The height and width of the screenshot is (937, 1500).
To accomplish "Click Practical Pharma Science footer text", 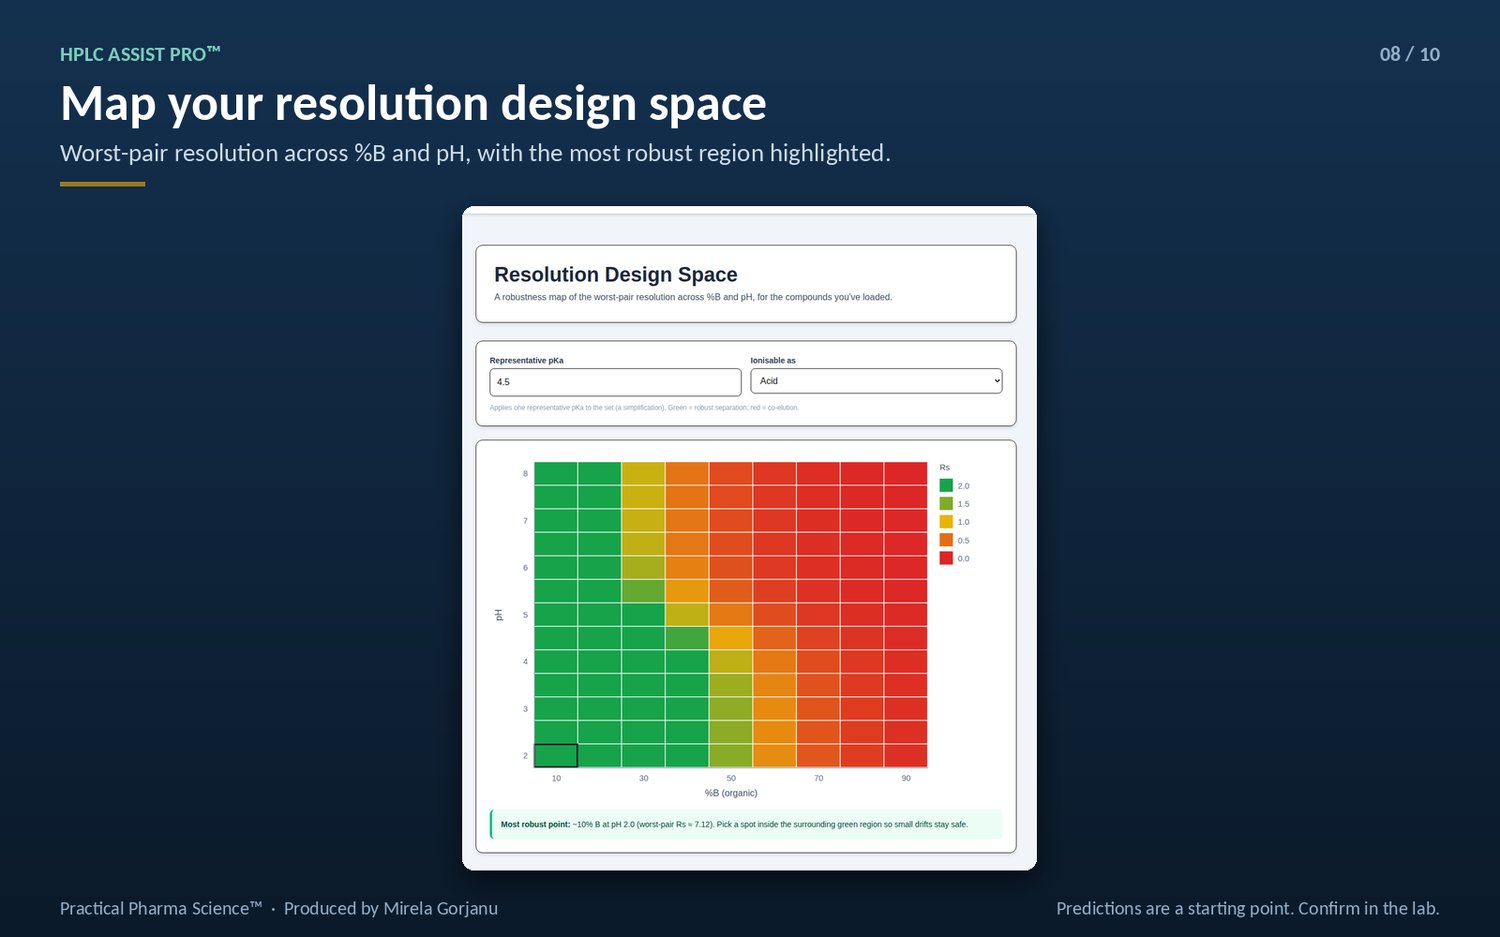I will click(161, 908).
